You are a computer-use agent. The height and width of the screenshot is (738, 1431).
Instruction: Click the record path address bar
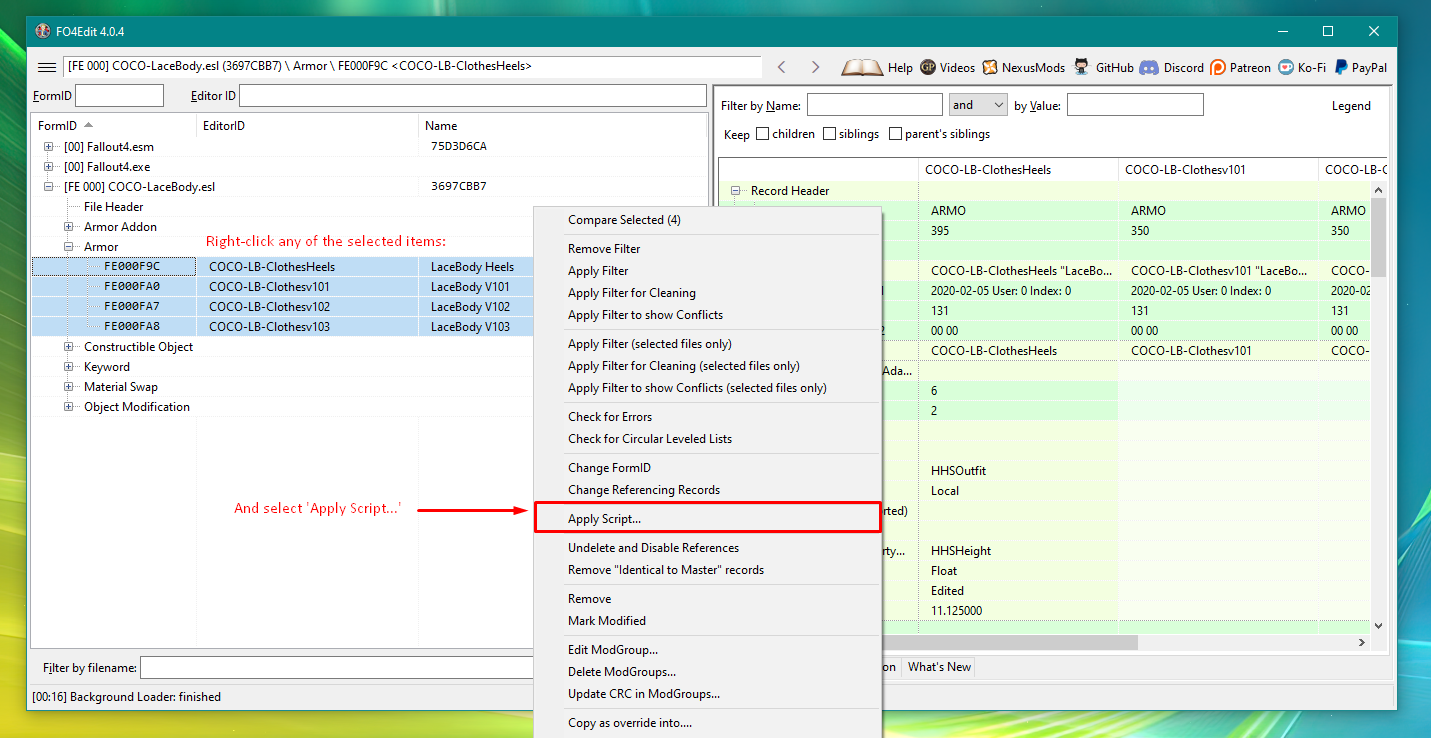[x=413, y=67]
